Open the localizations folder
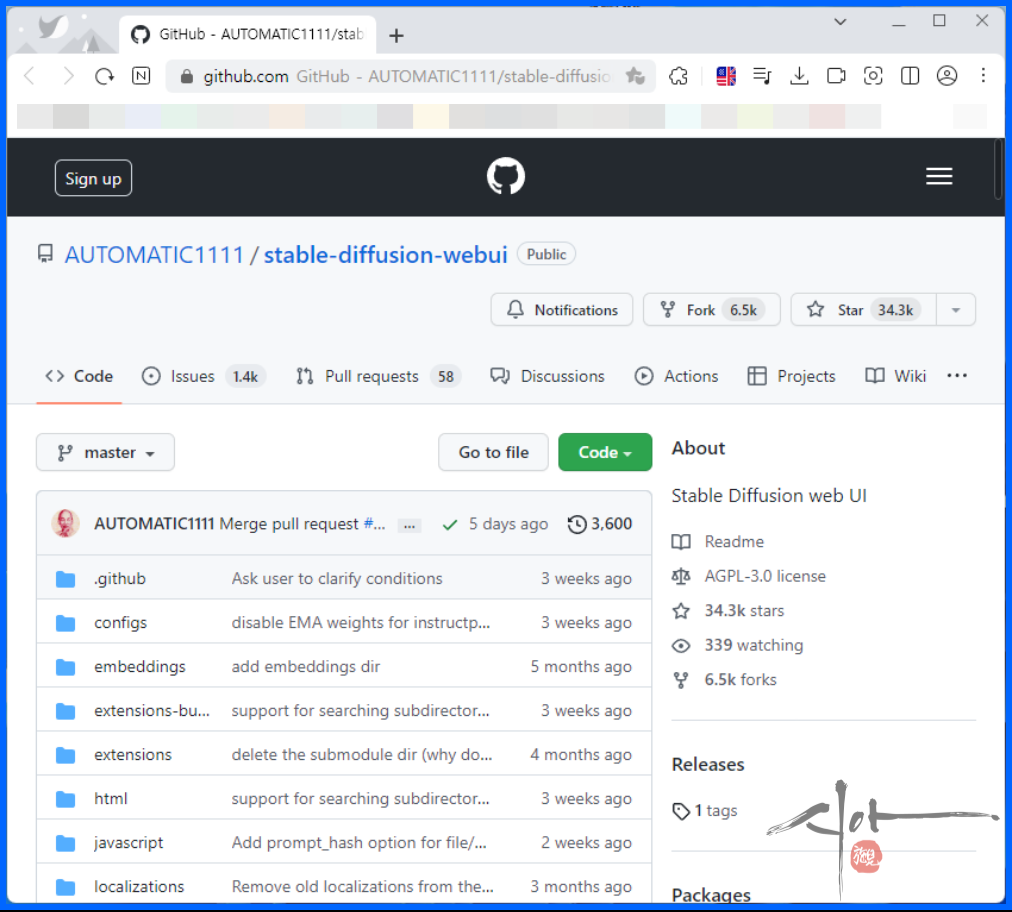The height and width of the screenshot is (912, 1012). [x=139, y=887]
